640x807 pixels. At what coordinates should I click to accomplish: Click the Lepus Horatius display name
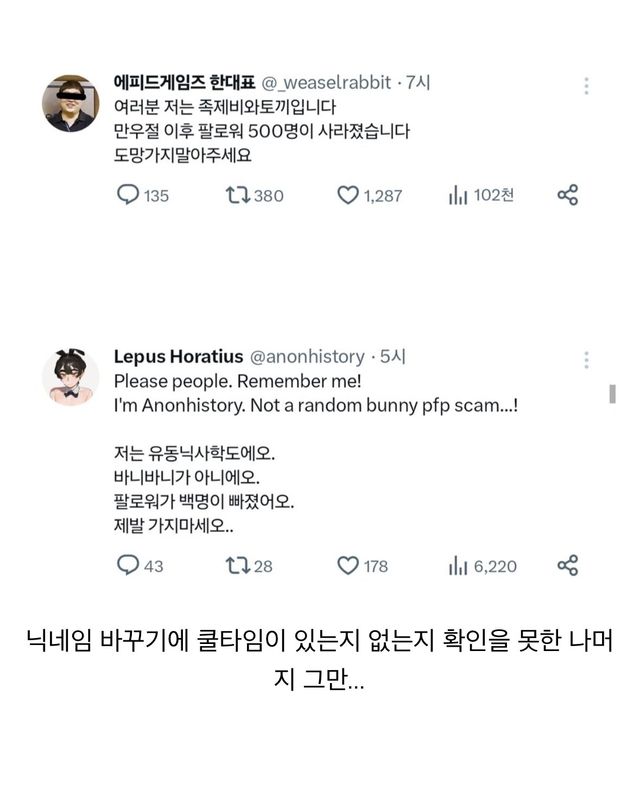coord(176,356)
